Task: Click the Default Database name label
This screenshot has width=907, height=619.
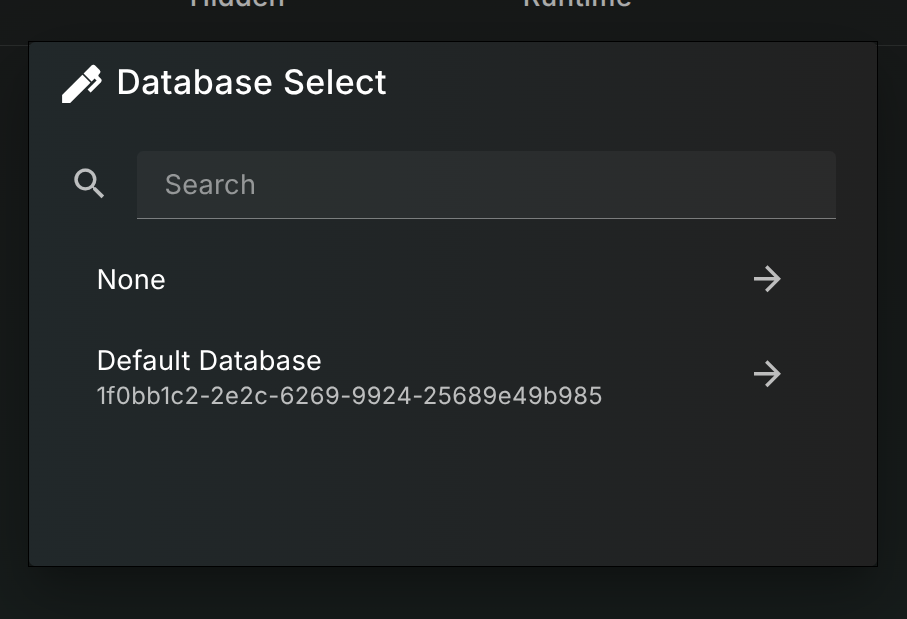Action: 209,360
